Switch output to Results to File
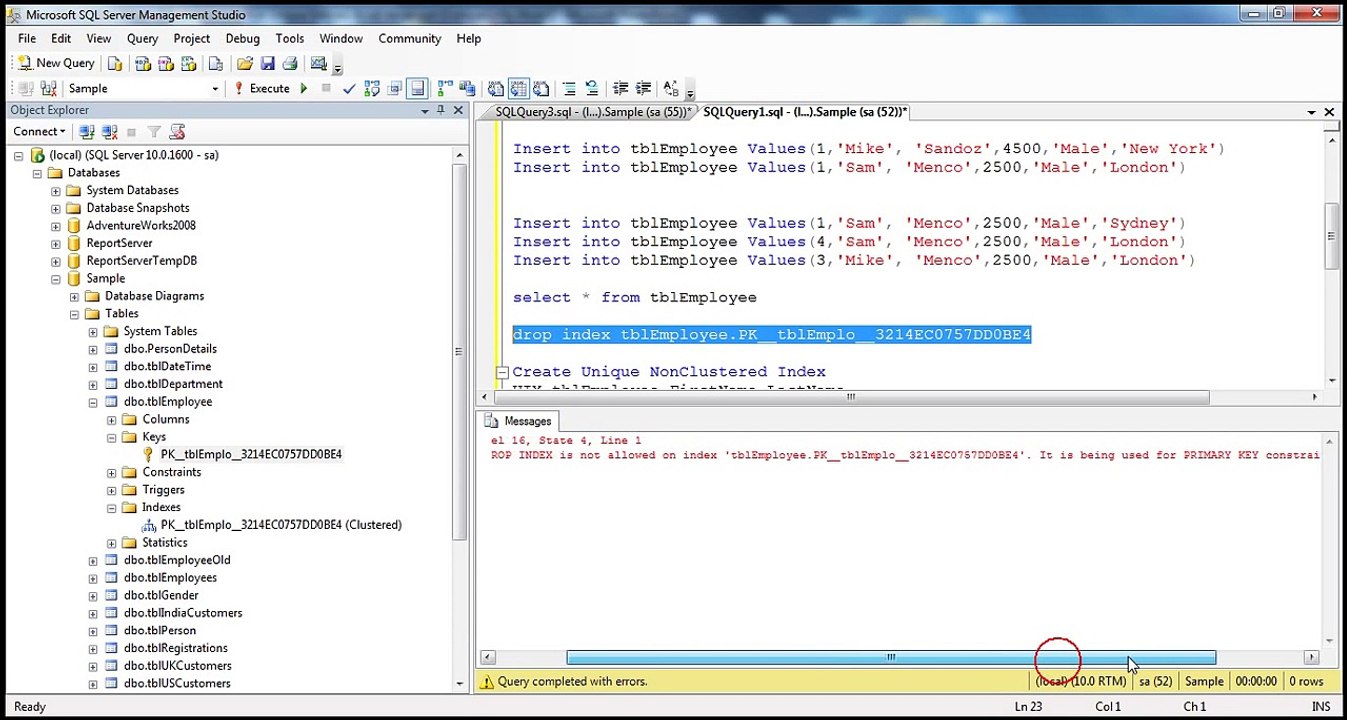Screen dimensions: 1347x720 541,89
